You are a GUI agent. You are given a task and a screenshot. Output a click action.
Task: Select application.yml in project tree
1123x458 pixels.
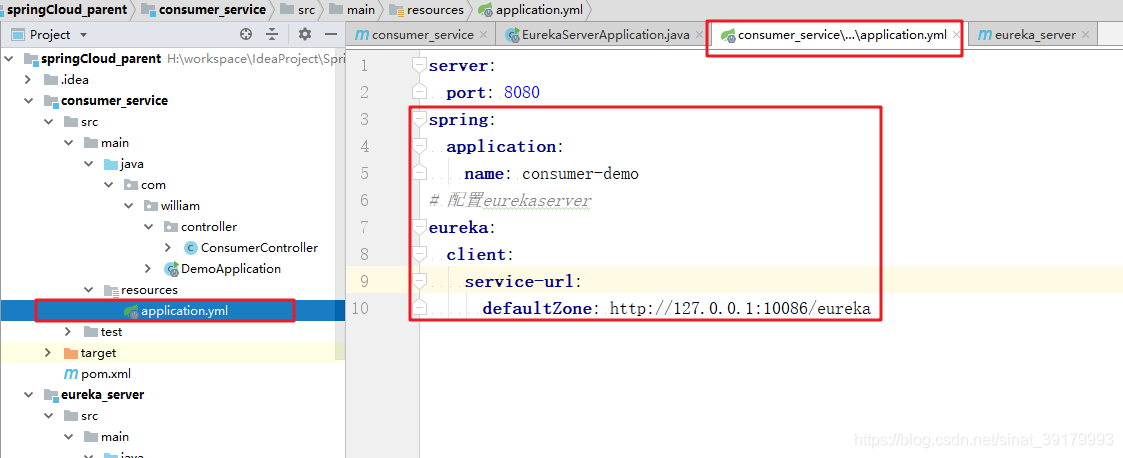(x=175, y=311)
